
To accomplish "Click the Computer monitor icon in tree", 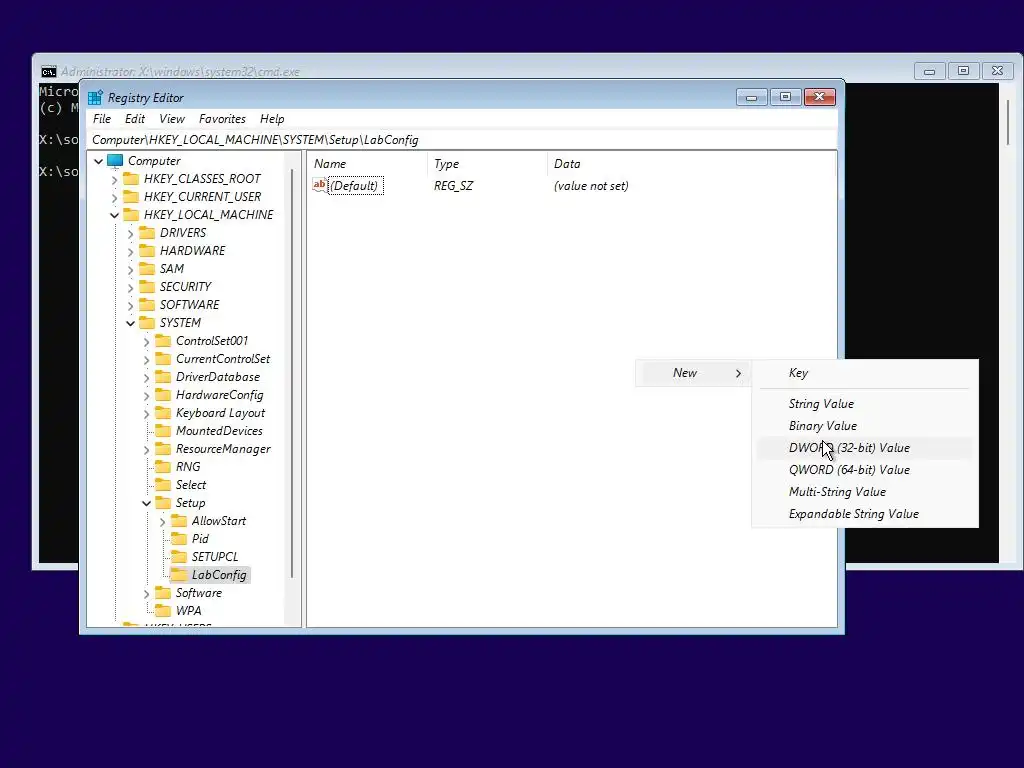I will (x=115, y=161).
